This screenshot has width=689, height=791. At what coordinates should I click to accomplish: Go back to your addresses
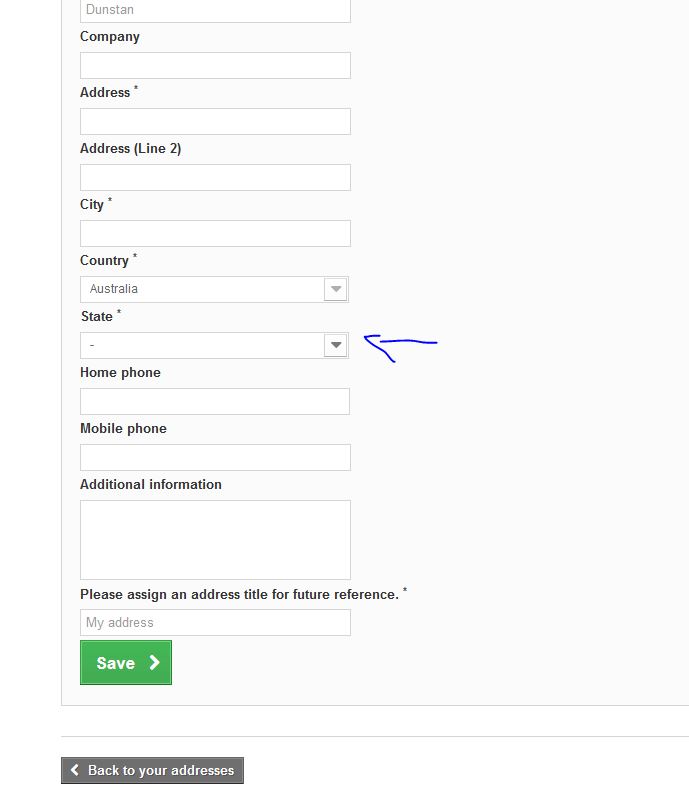click(152, 770)
